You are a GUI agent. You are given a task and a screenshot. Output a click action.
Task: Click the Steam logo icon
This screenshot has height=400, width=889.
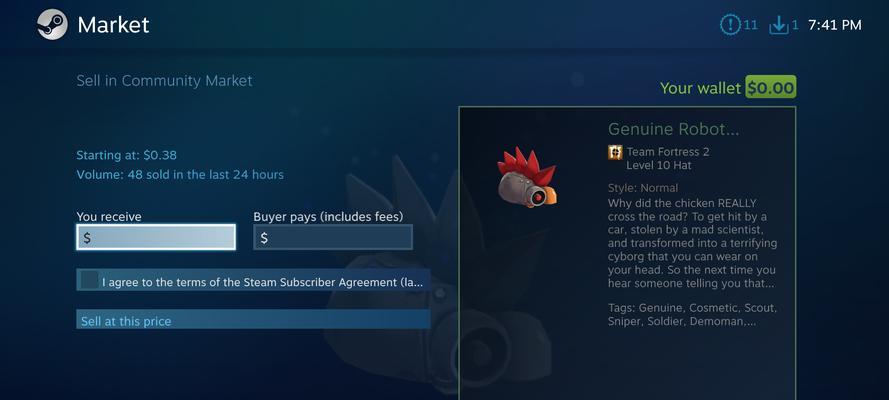[52, 25]
